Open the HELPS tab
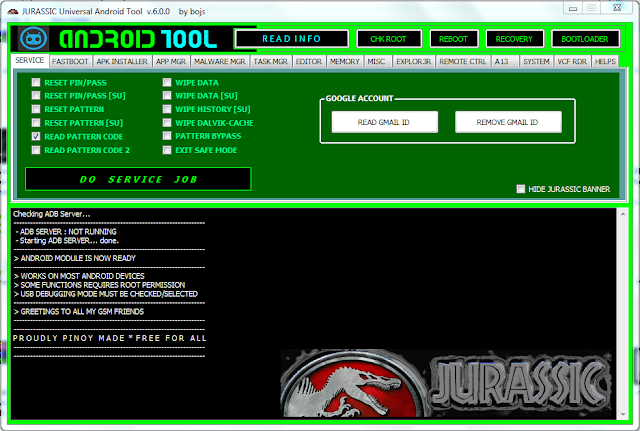The height and width of the screenshot is (431, 640). coord(605,61)
